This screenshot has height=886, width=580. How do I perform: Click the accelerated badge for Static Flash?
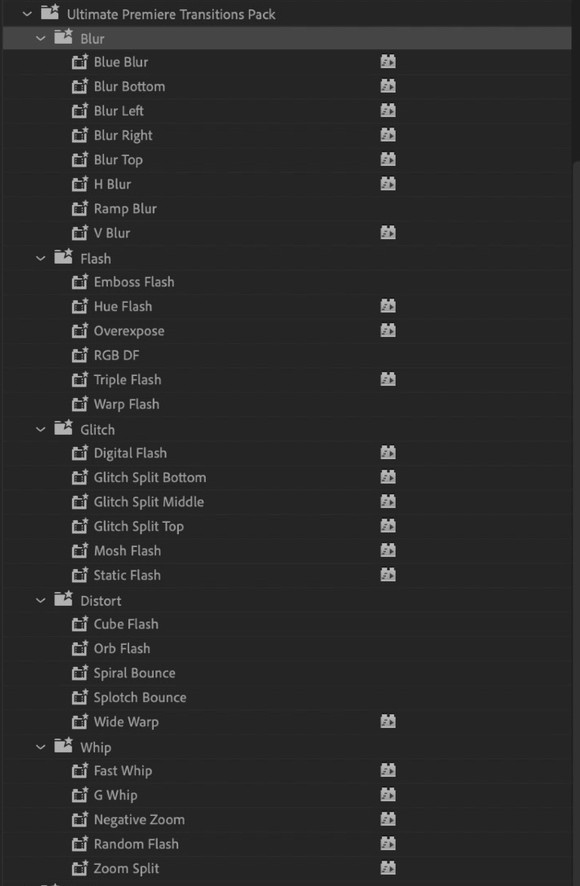388,575
